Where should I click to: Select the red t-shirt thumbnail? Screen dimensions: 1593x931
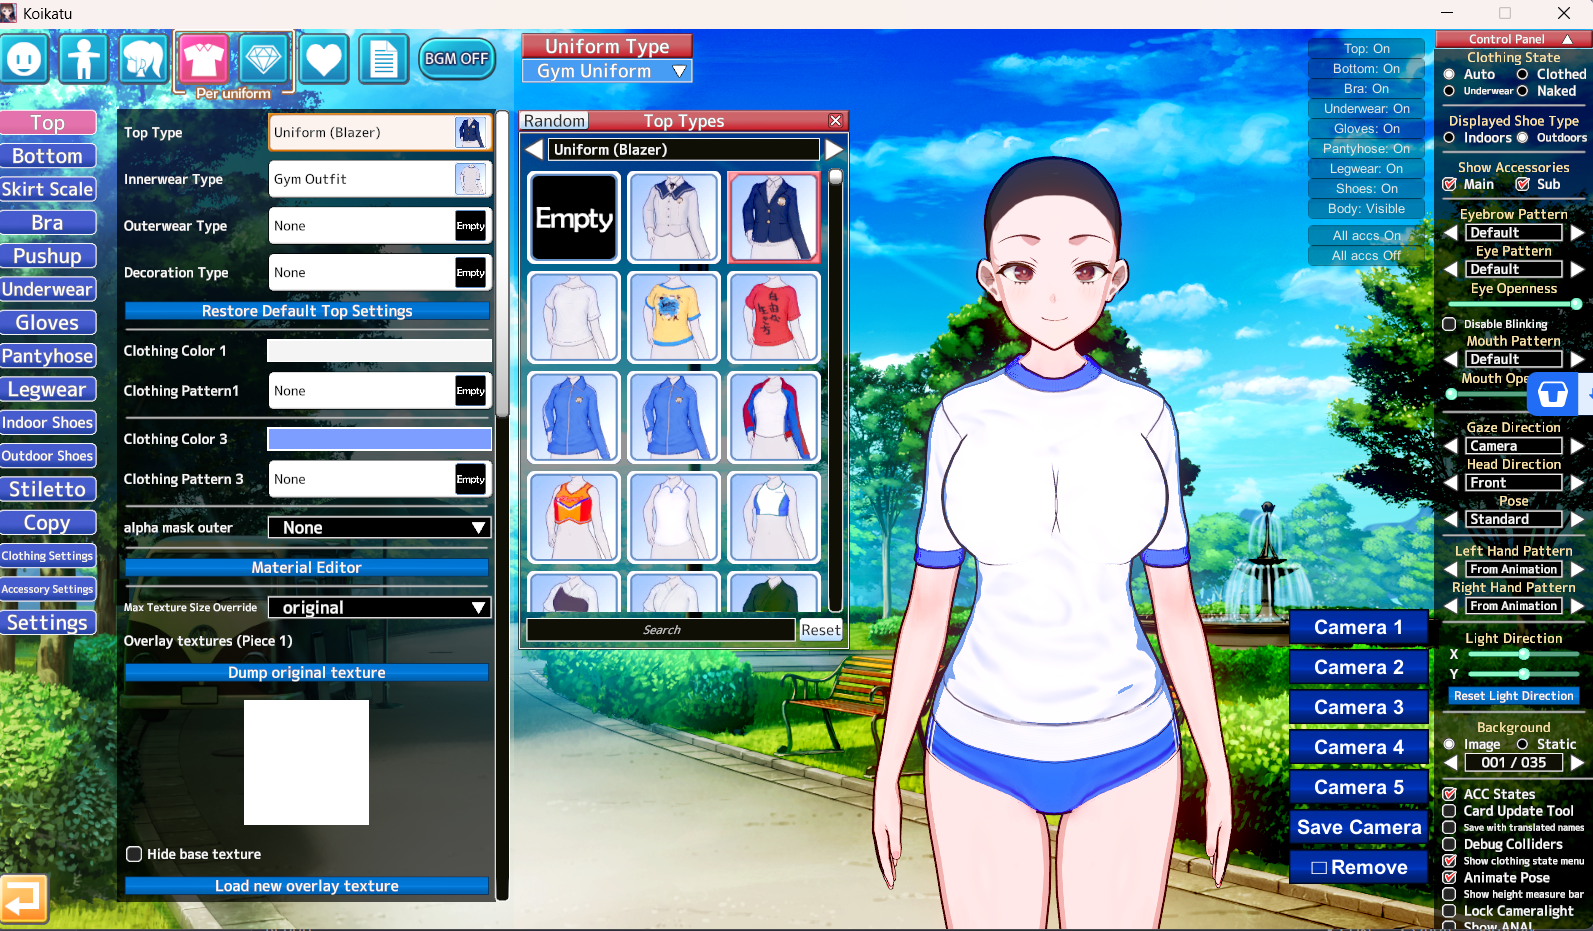(774, 317)
